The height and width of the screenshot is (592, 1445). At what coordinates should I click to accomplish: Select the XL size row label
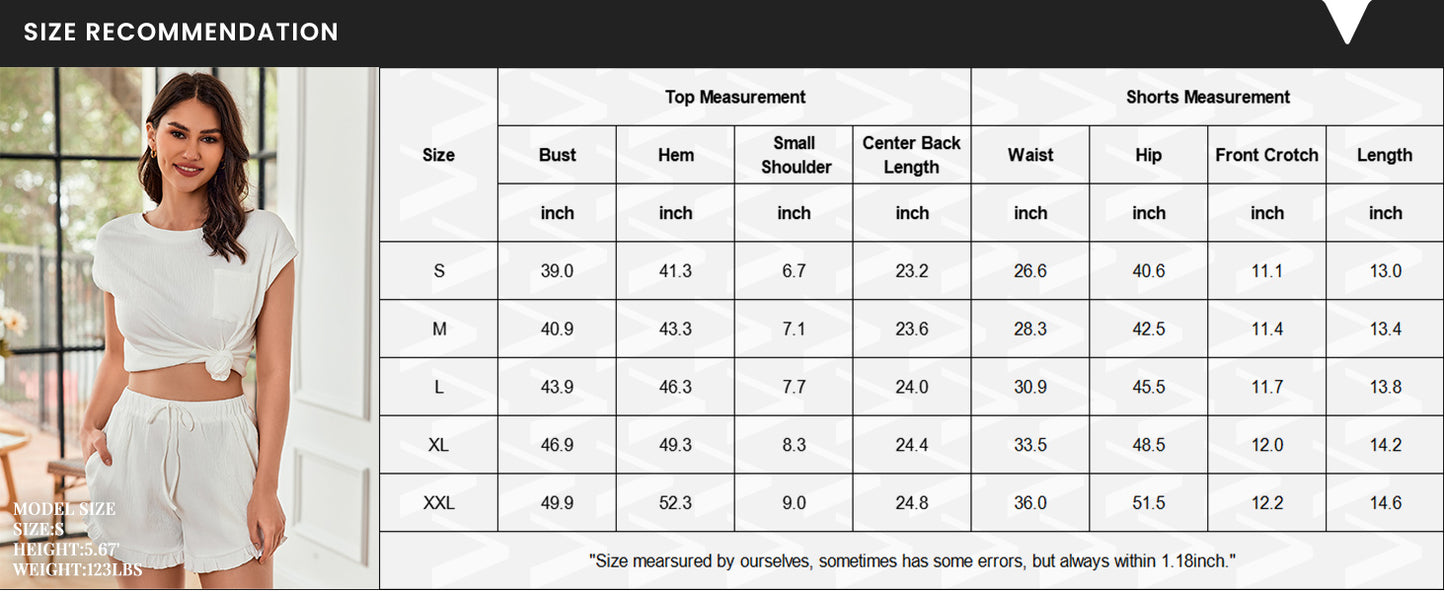coord(438,445)
